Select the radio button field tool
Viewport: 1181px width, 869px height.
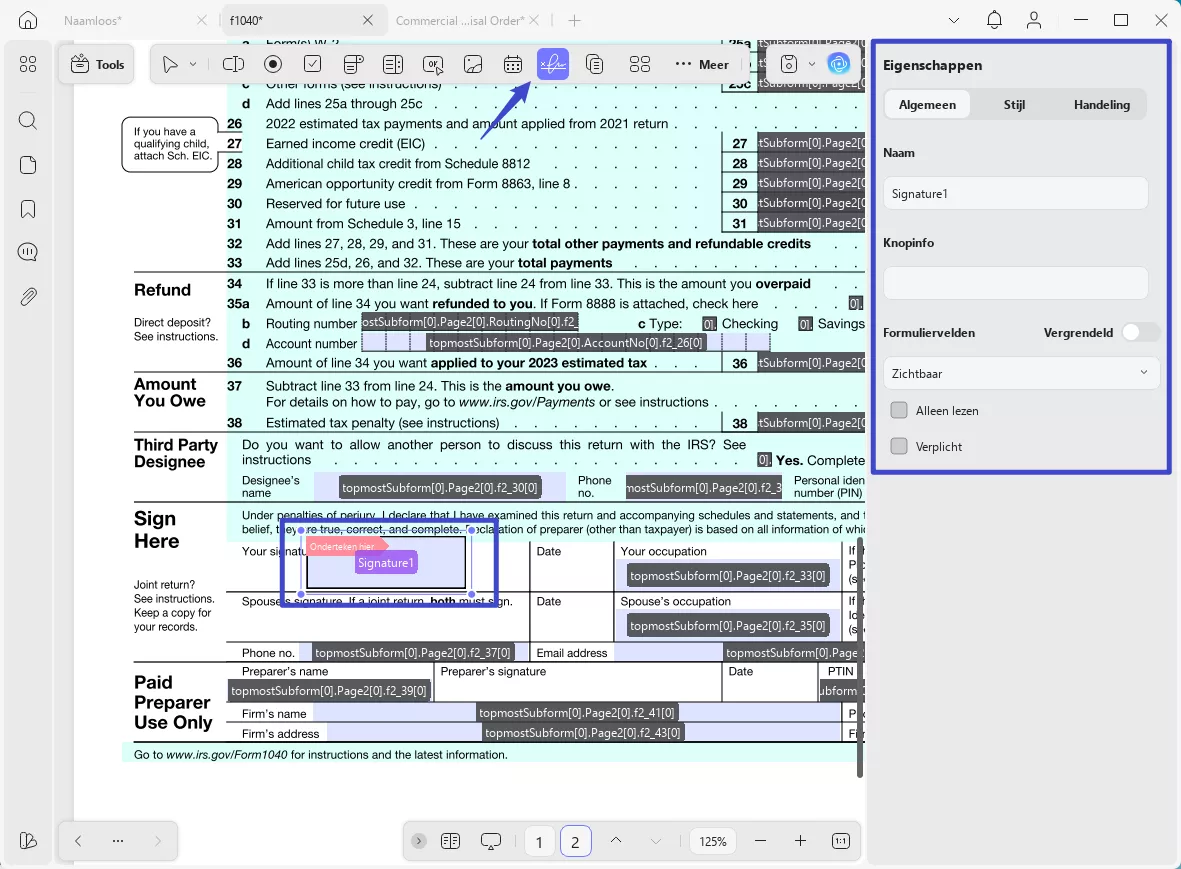click(x=273, y=64)
